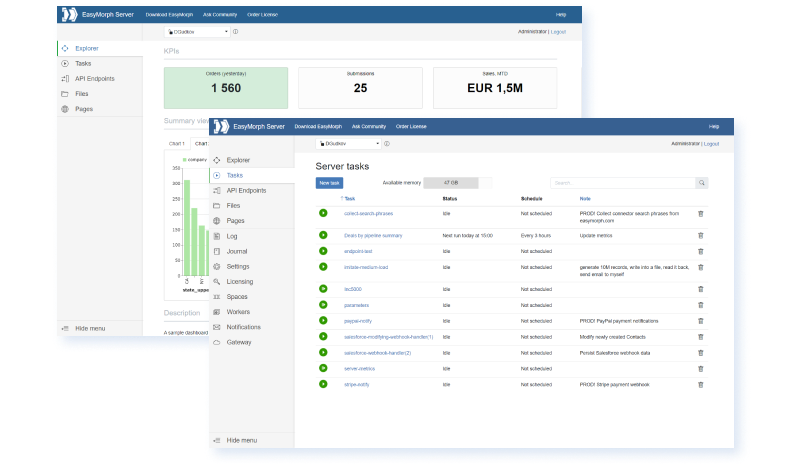The image size is (792, 466).
Task: Open the Deals by pipeline summary task link
Action: coord(373,236)
